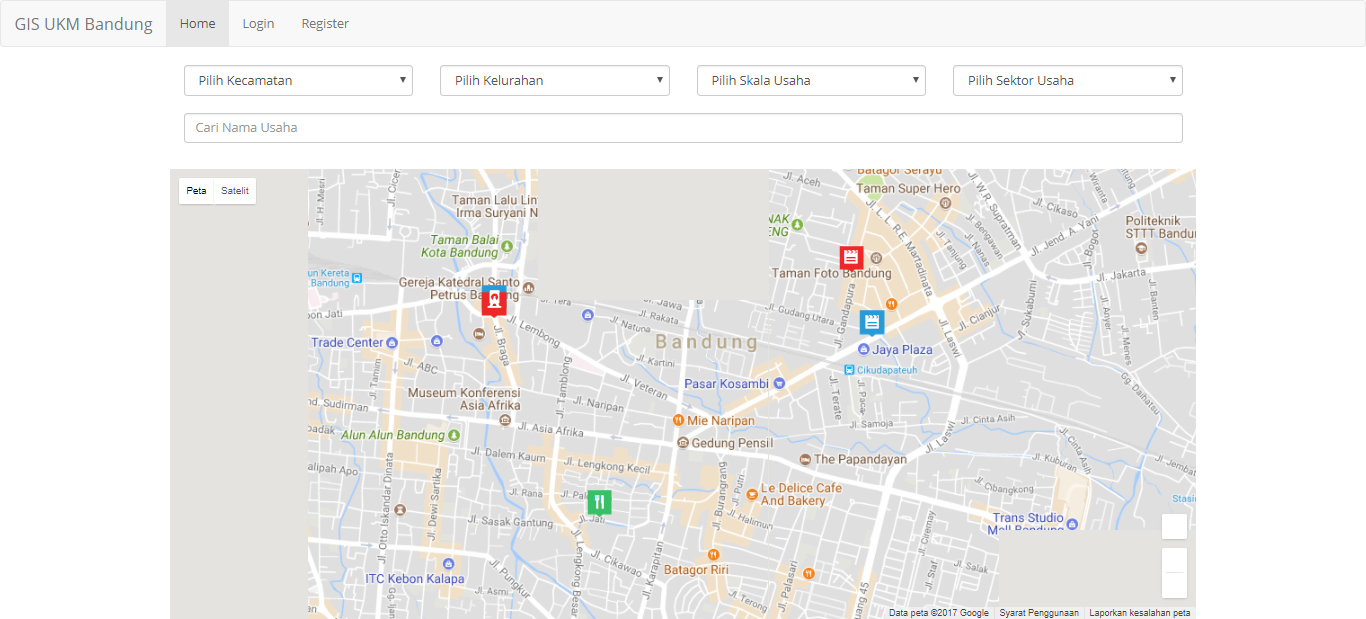This screenshot has height=619, width=1366.
Task: Click the Trade Center shopping icon
Action: (392, 342)
